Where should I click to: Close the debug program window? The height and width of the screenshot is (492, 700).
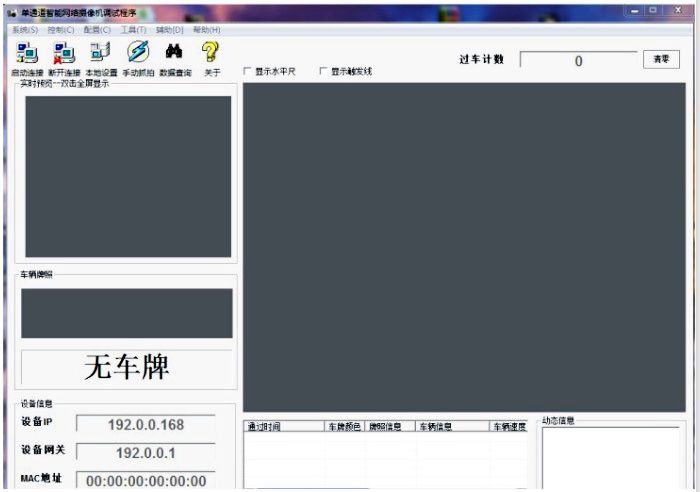pyautogui.click(x=678, y=10)
